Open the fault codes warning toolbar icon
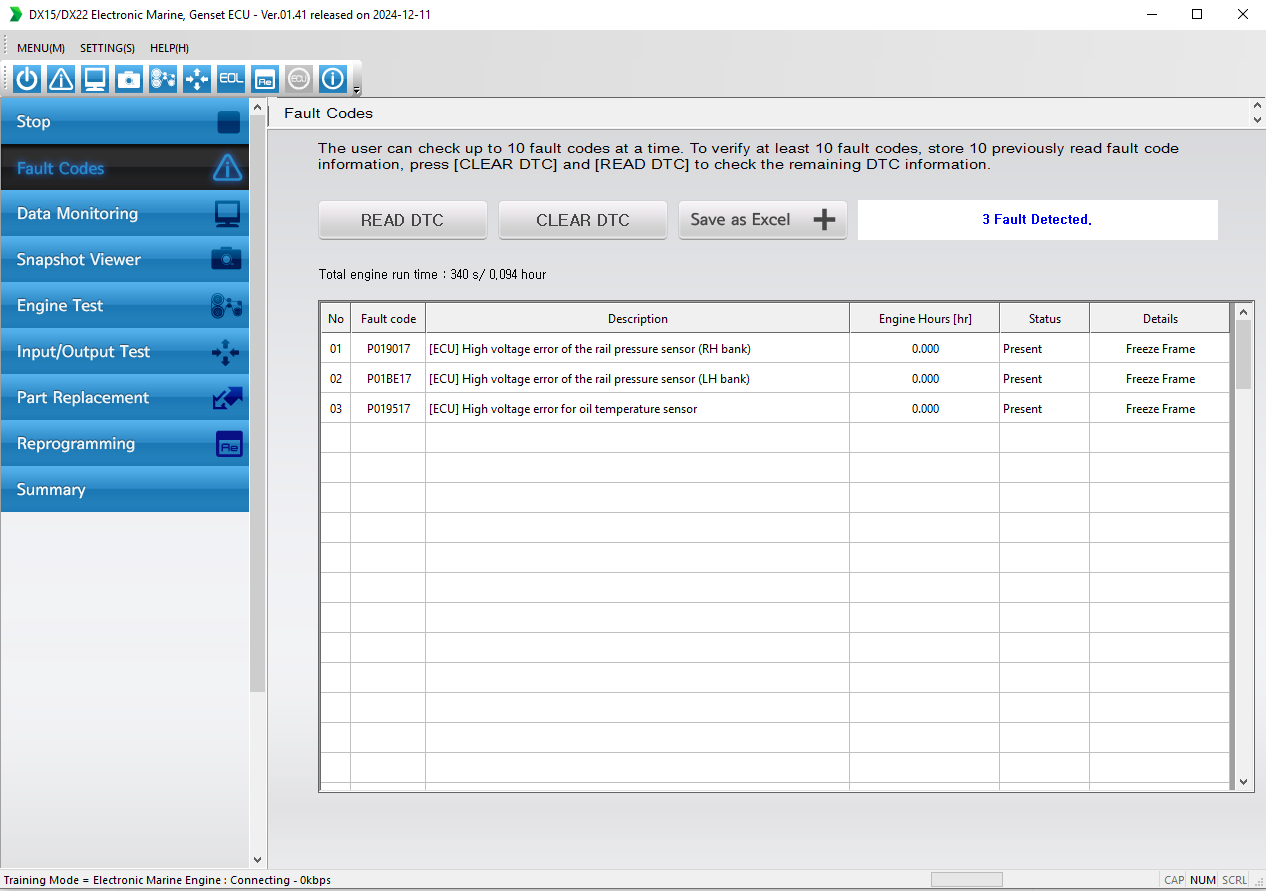 [61, 78]
